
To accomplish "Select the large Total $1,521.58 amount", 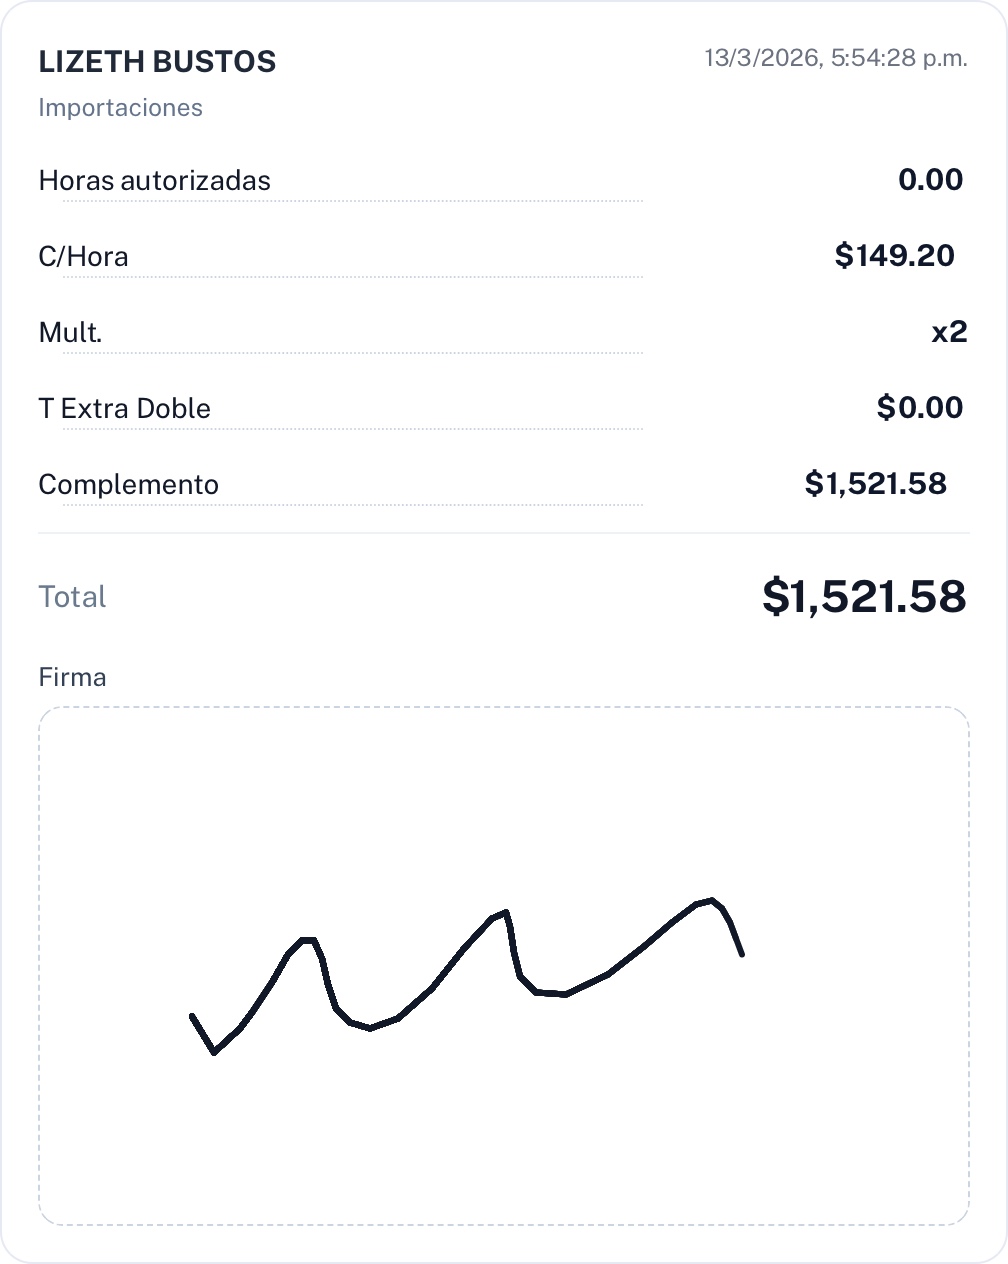I will tap(864, 597).
